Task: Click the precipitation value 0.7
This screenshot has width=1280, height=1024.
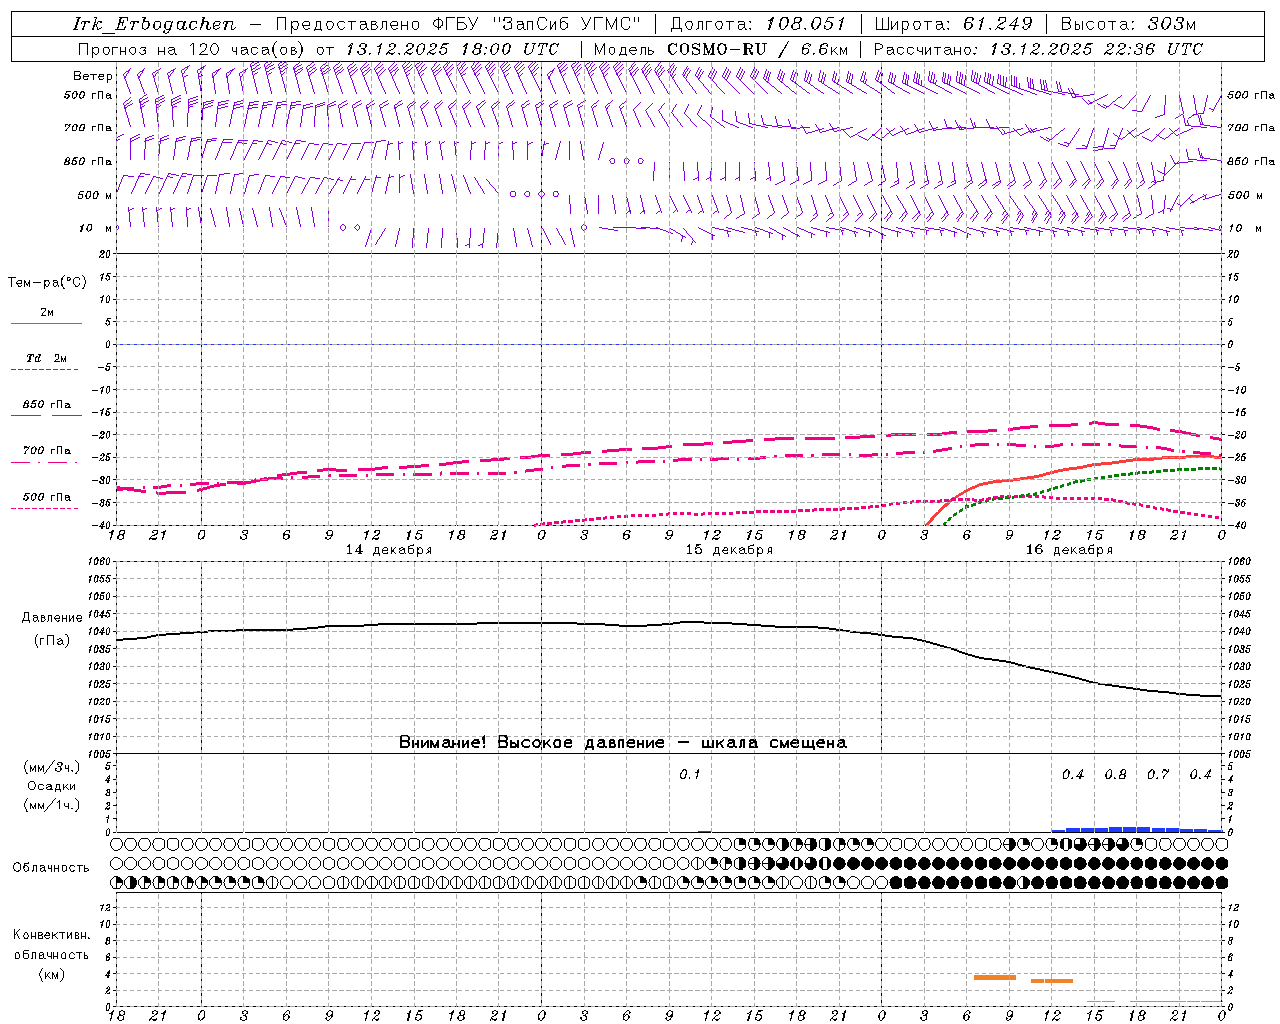Action: [1158, 775]
